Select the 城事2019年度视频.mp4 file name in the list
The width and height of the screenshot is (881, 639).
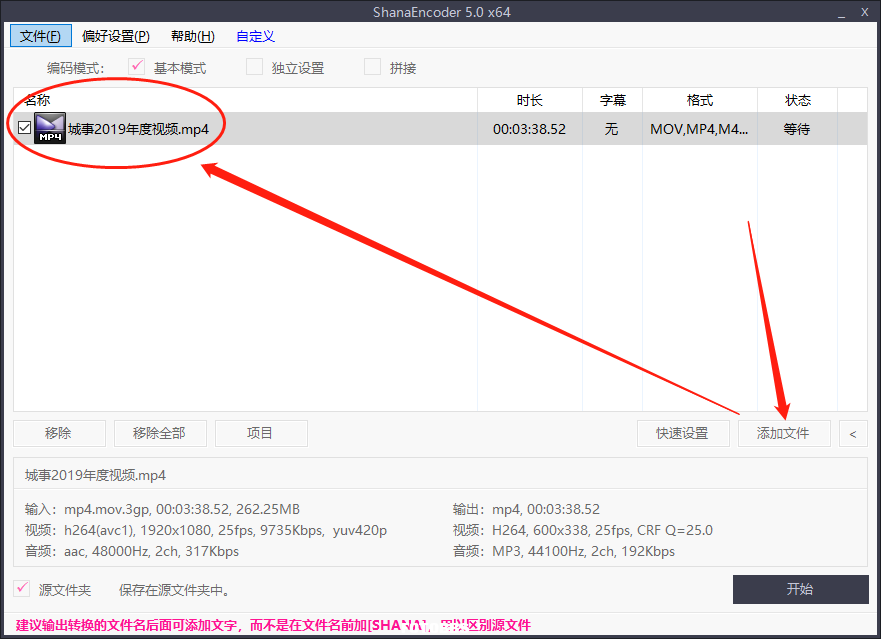coord(138,129)
